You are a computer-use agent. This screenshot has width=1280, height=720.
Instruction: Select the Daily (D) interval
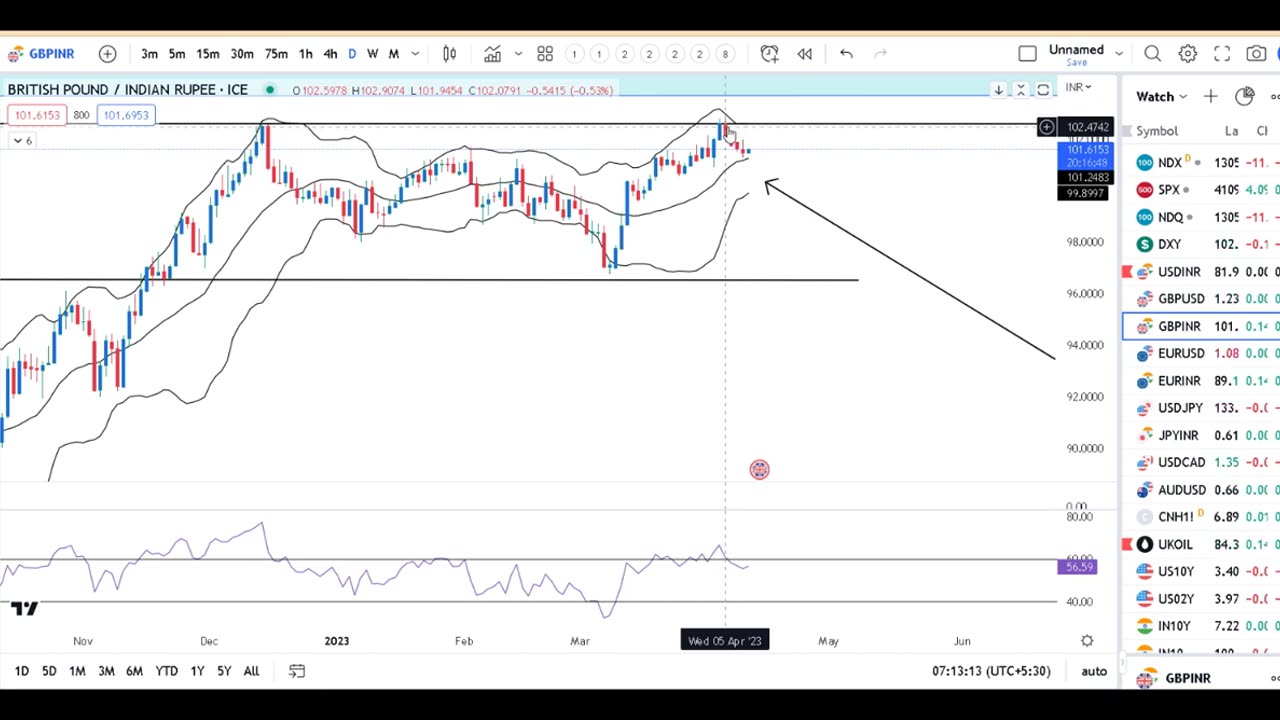coord(352,54)
